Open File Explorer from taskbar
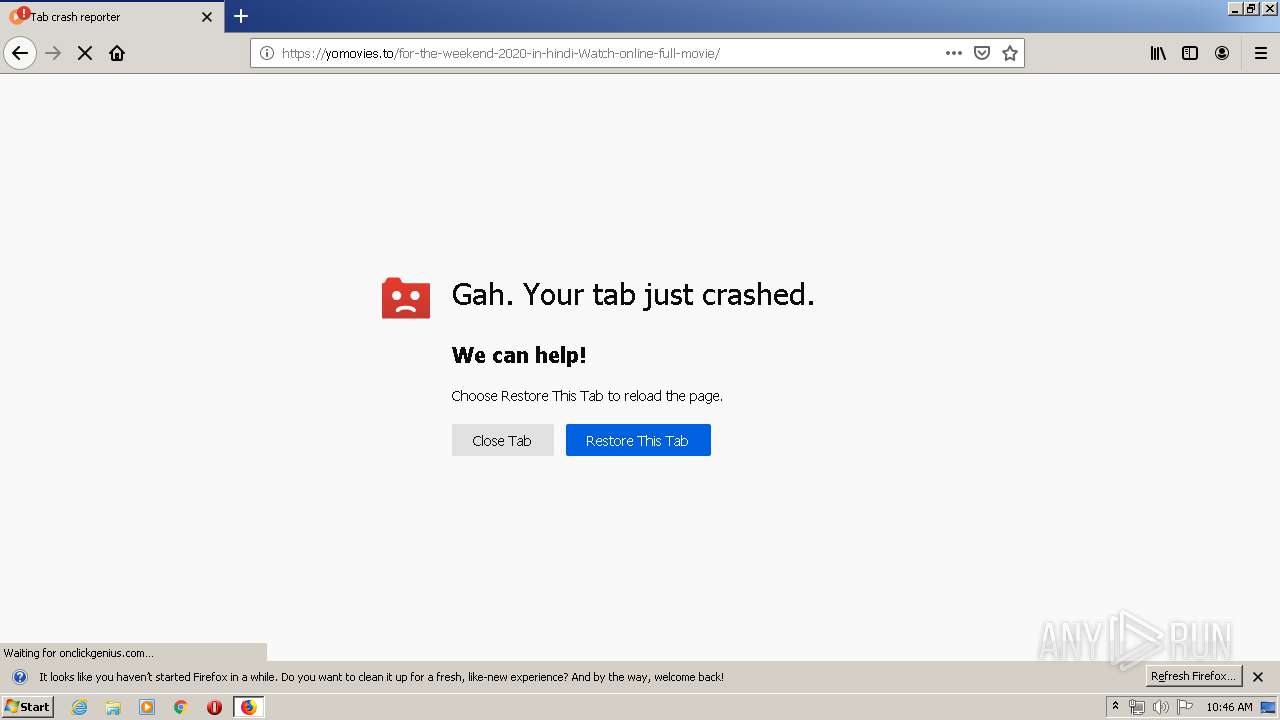 click(113, 707)
